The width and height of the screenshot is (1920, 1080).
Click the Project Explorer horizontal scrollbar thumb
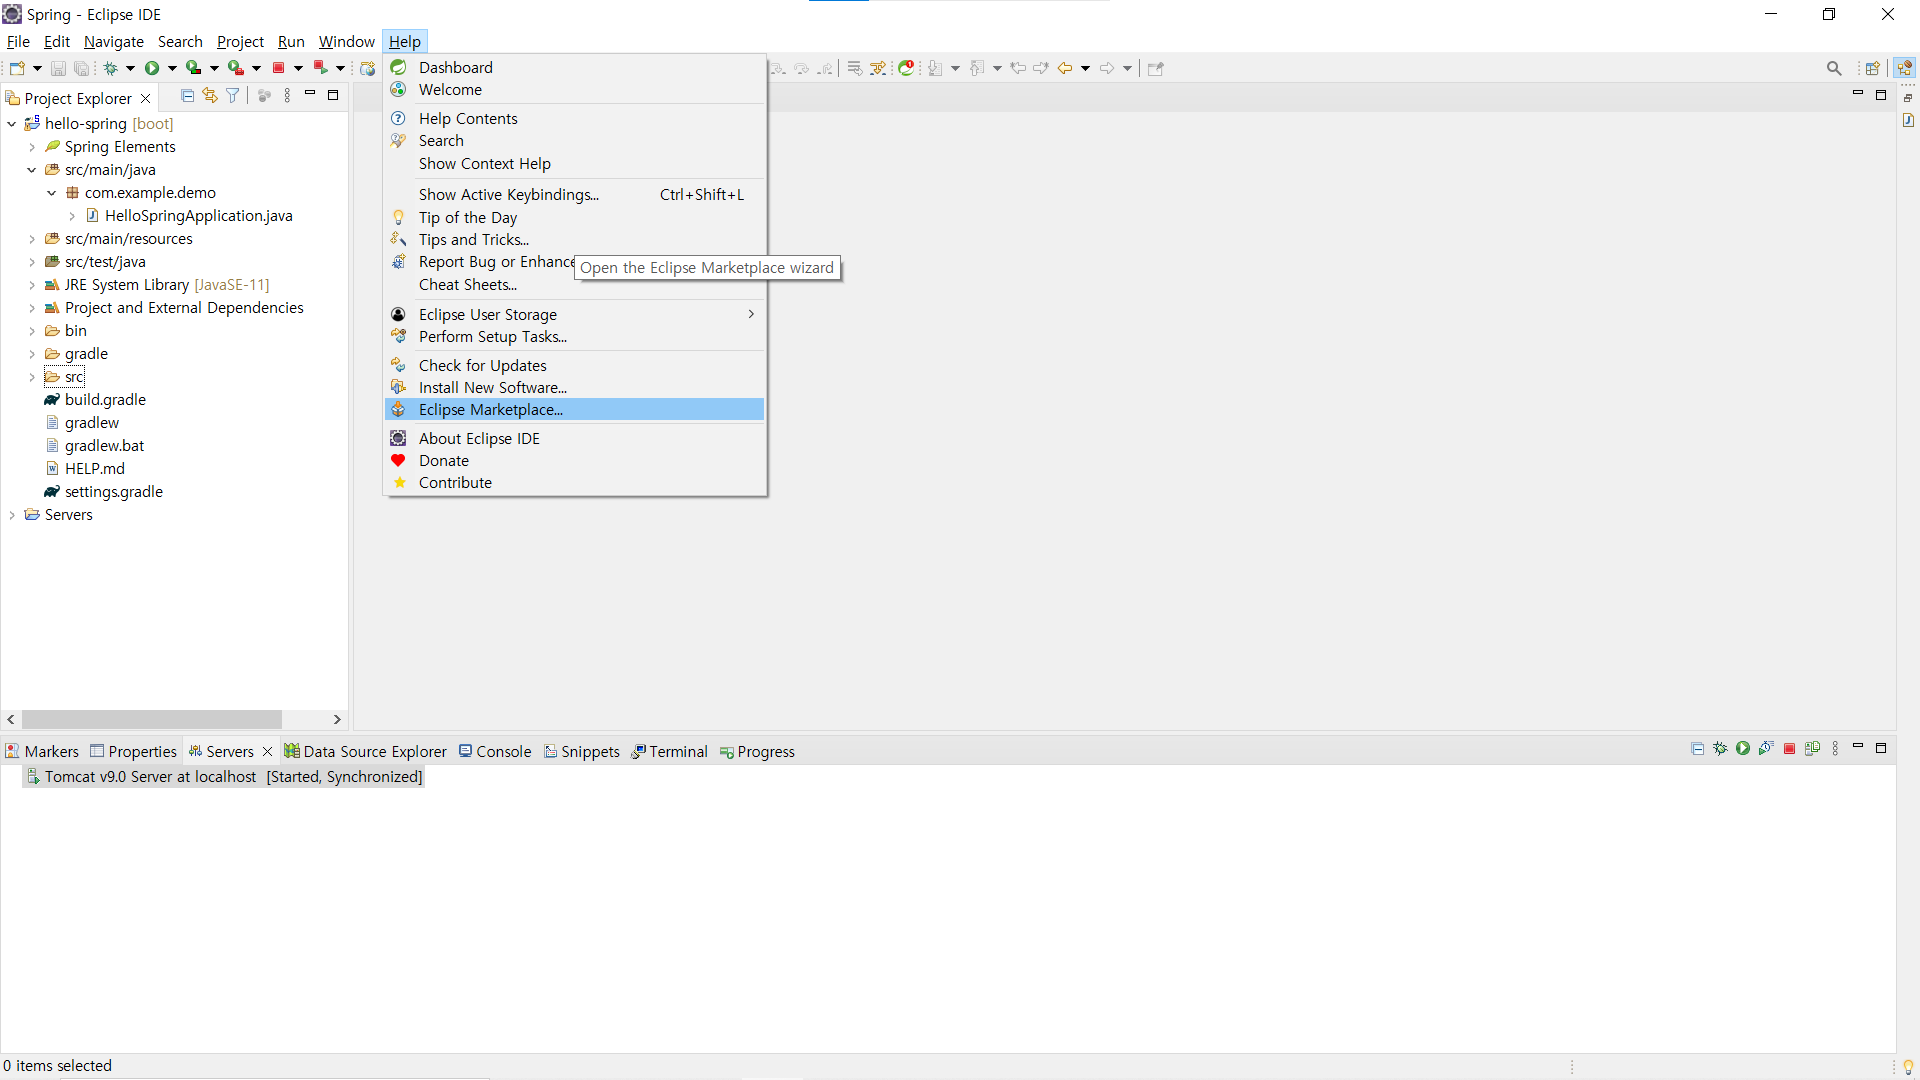point(152,720)
